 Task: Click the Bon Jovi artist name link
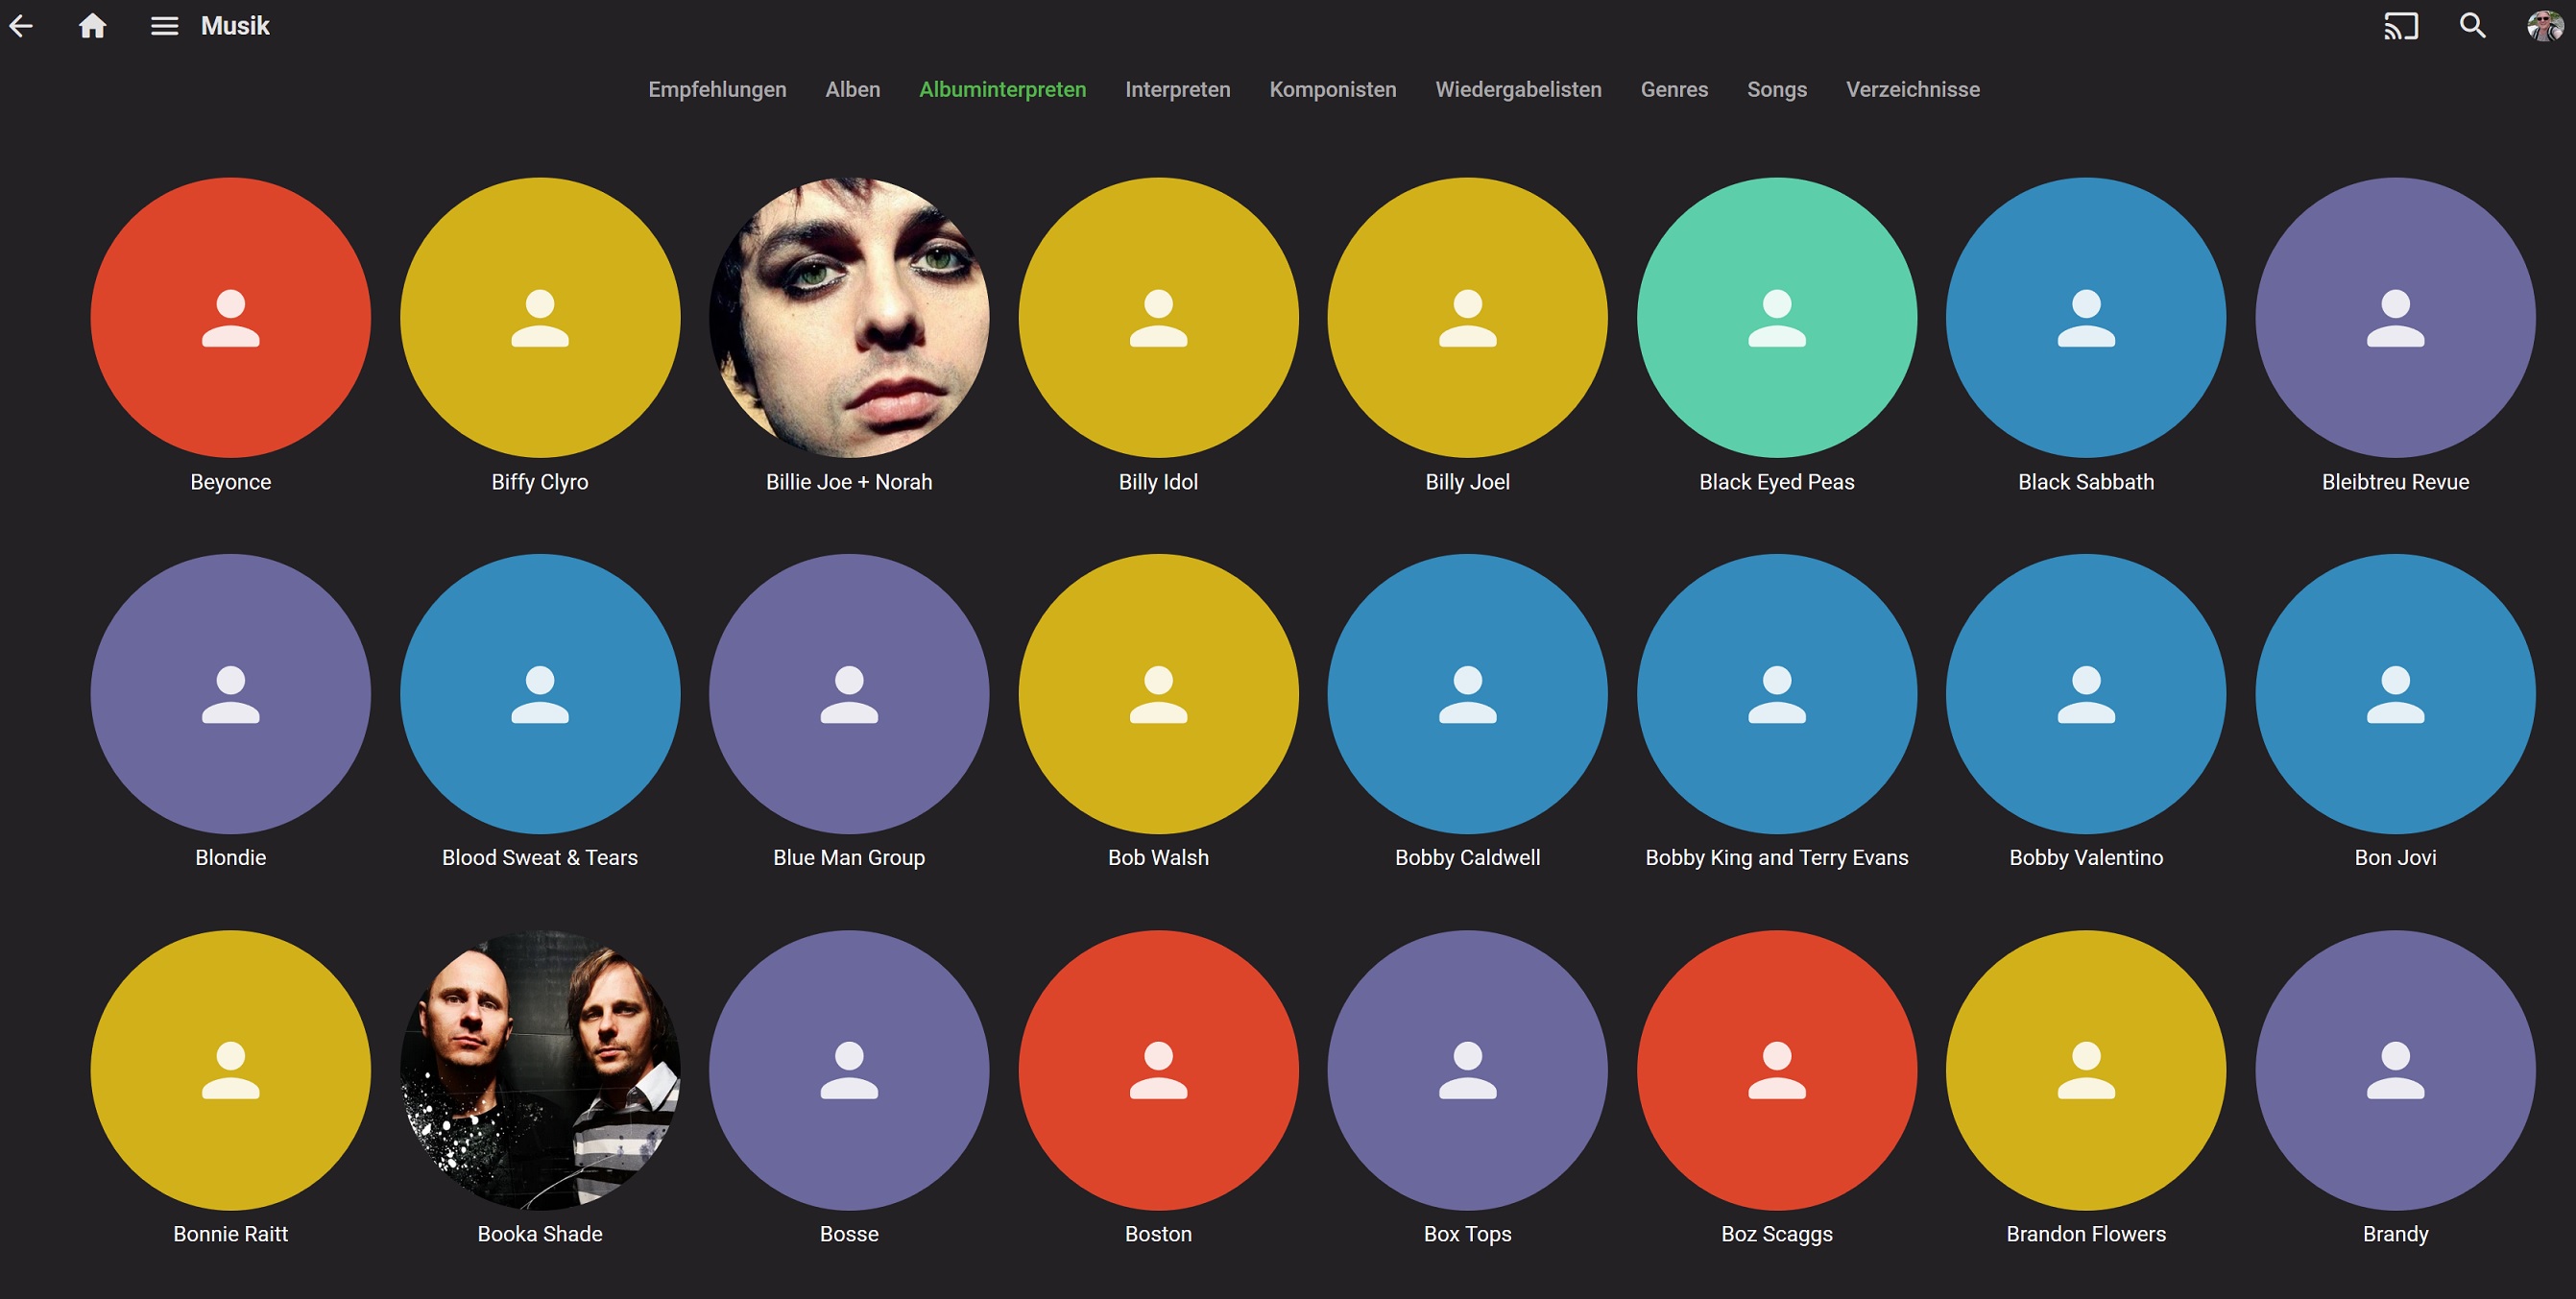pos(2395,857)
